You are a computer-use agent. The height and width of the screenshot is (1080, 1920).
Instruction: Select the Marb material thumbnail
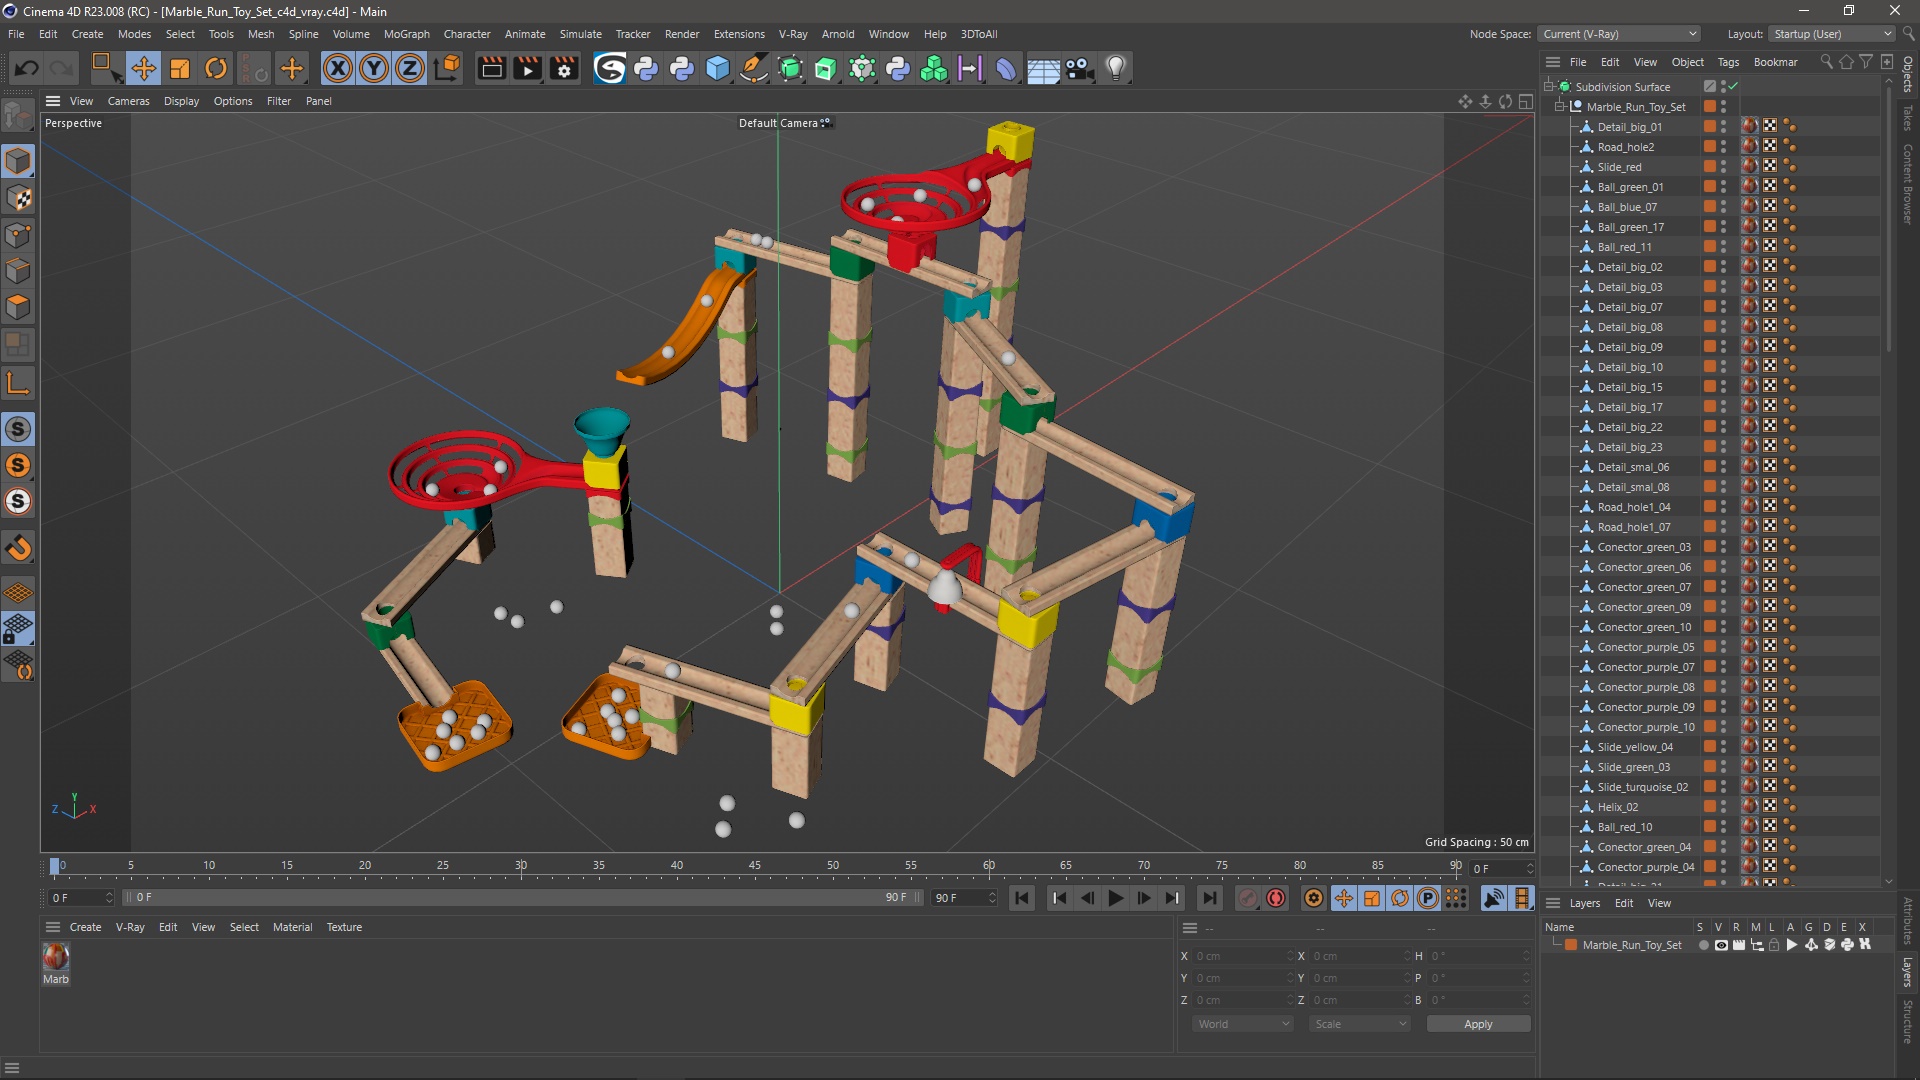click(56, 957)
